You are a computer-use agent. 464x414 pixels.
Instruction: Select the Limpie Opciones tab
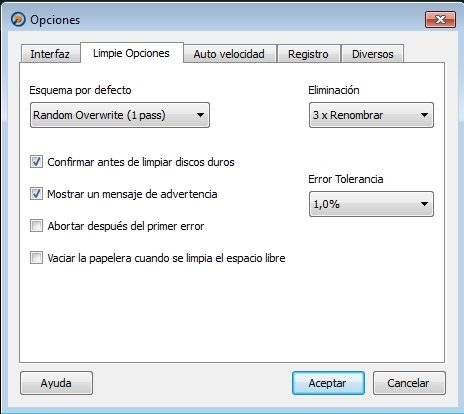pyautogui.click(x=131, y=53)
